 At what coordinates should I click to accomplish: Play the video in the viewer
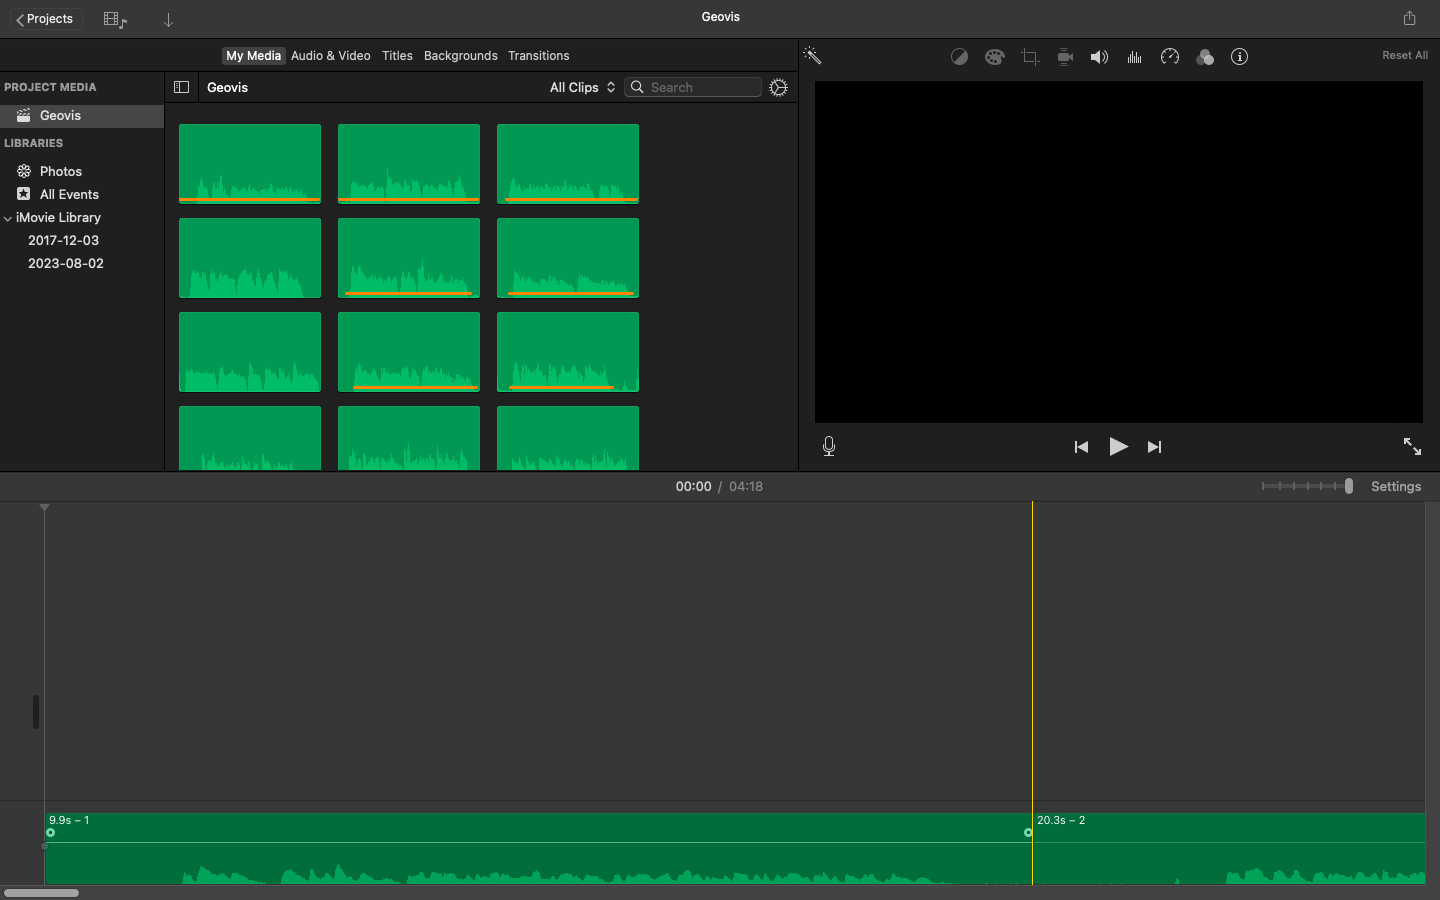[x=1118, y=447]
